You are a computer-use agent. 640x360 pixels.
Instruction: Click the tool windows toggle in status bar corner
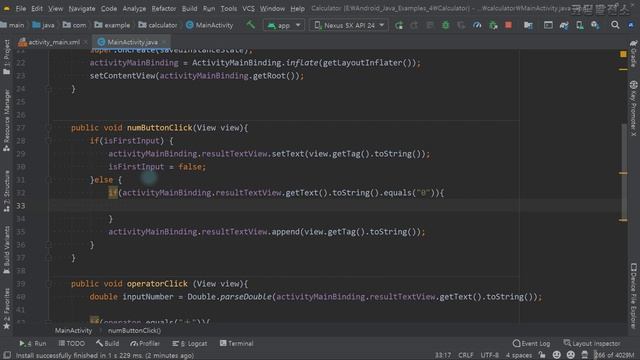7,355
